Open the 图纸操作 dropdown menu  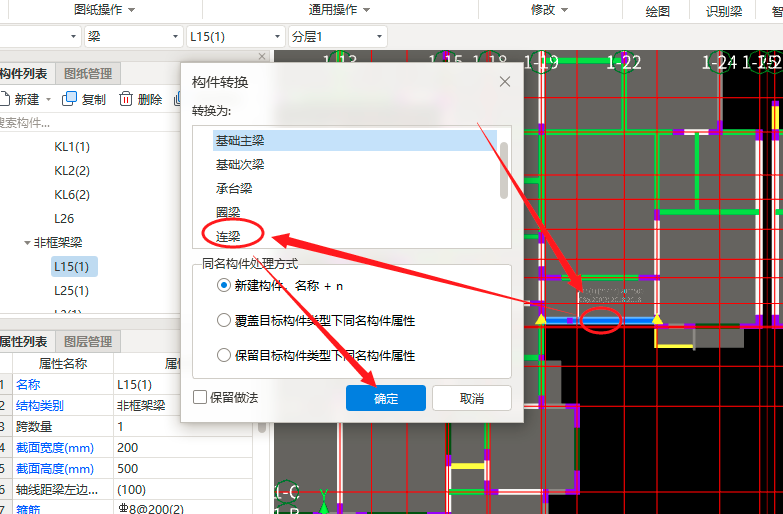(104, 9)
